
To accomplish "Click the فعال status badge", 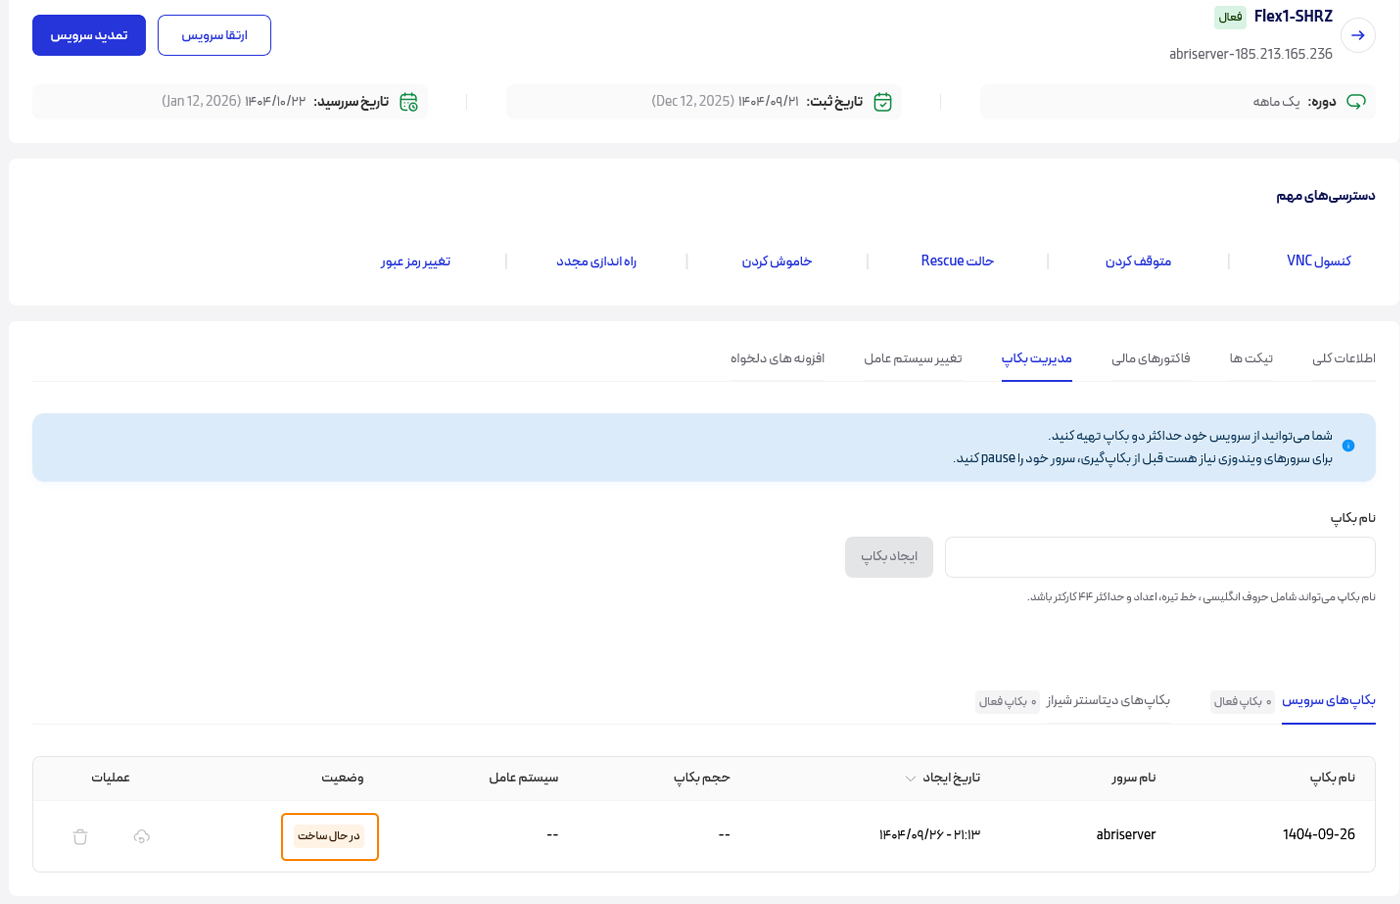I will click(1230, 17).
